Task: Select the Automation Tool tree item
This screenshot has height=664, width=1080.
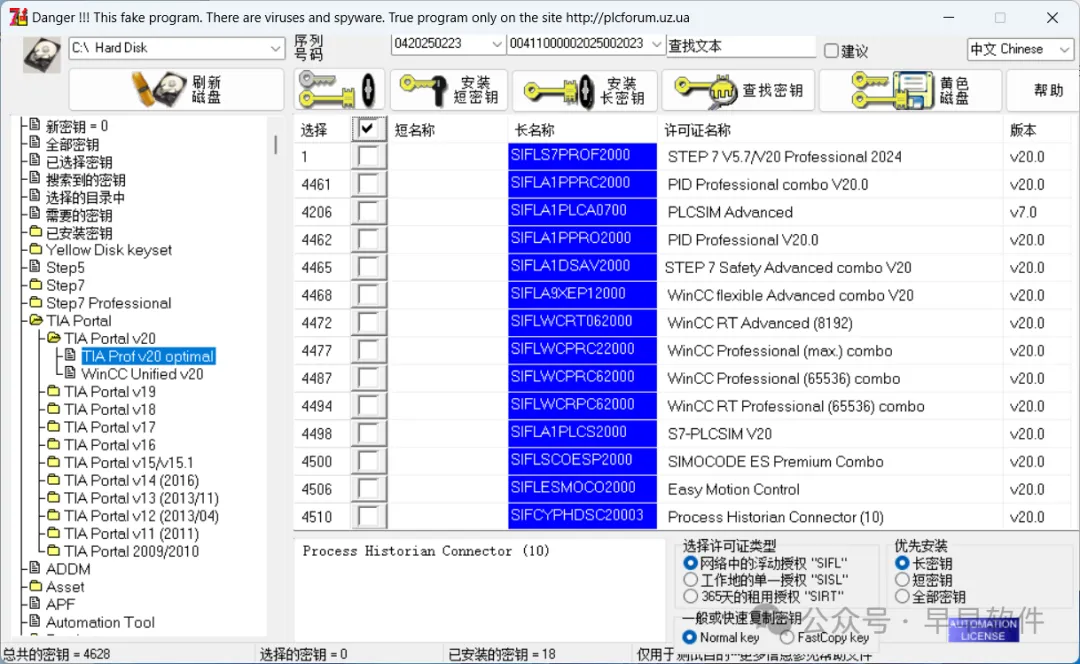Action: (x=100, y=622)
